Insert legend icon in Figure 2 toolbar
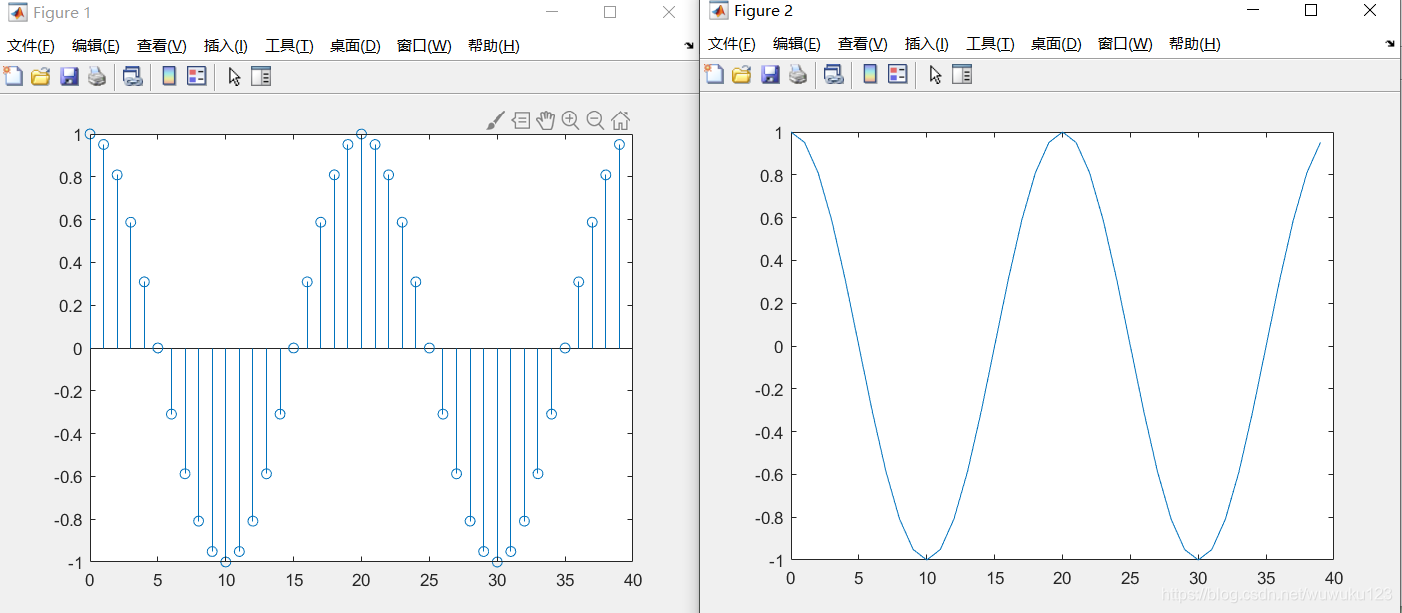1402x613 pixels. 898,74
